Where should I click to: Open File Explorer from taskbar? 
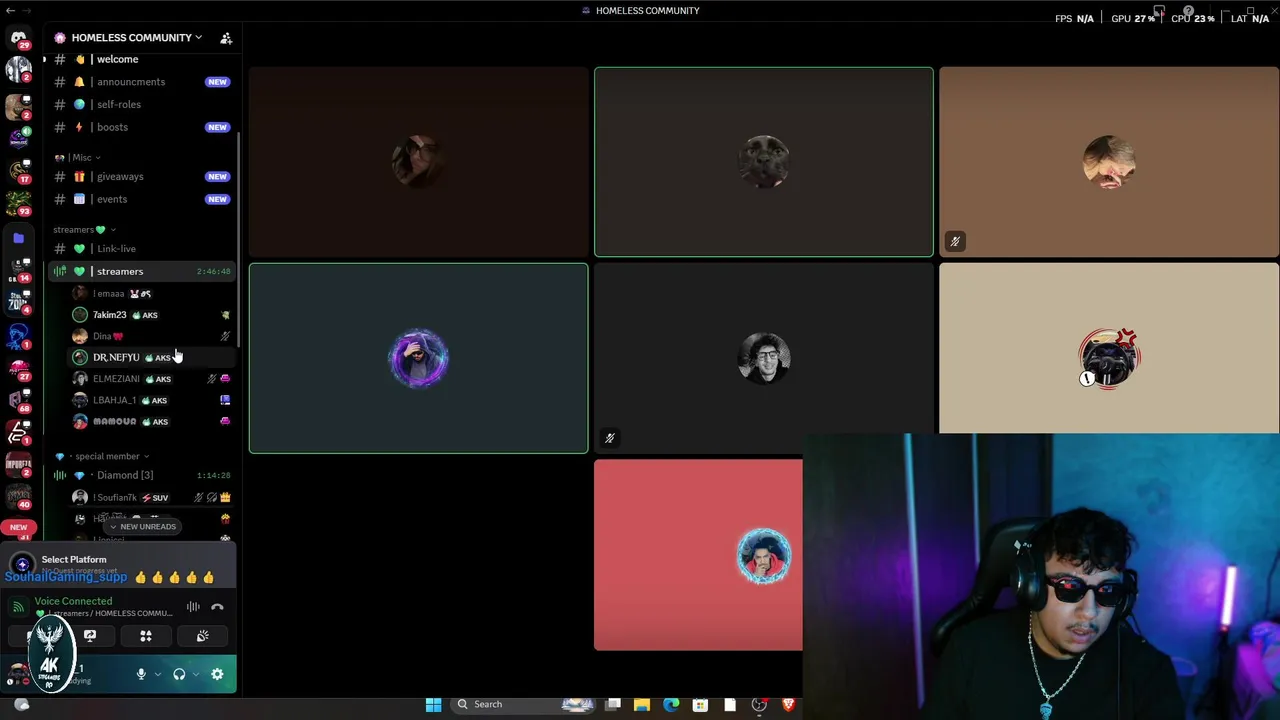click(x=642, y=704)
